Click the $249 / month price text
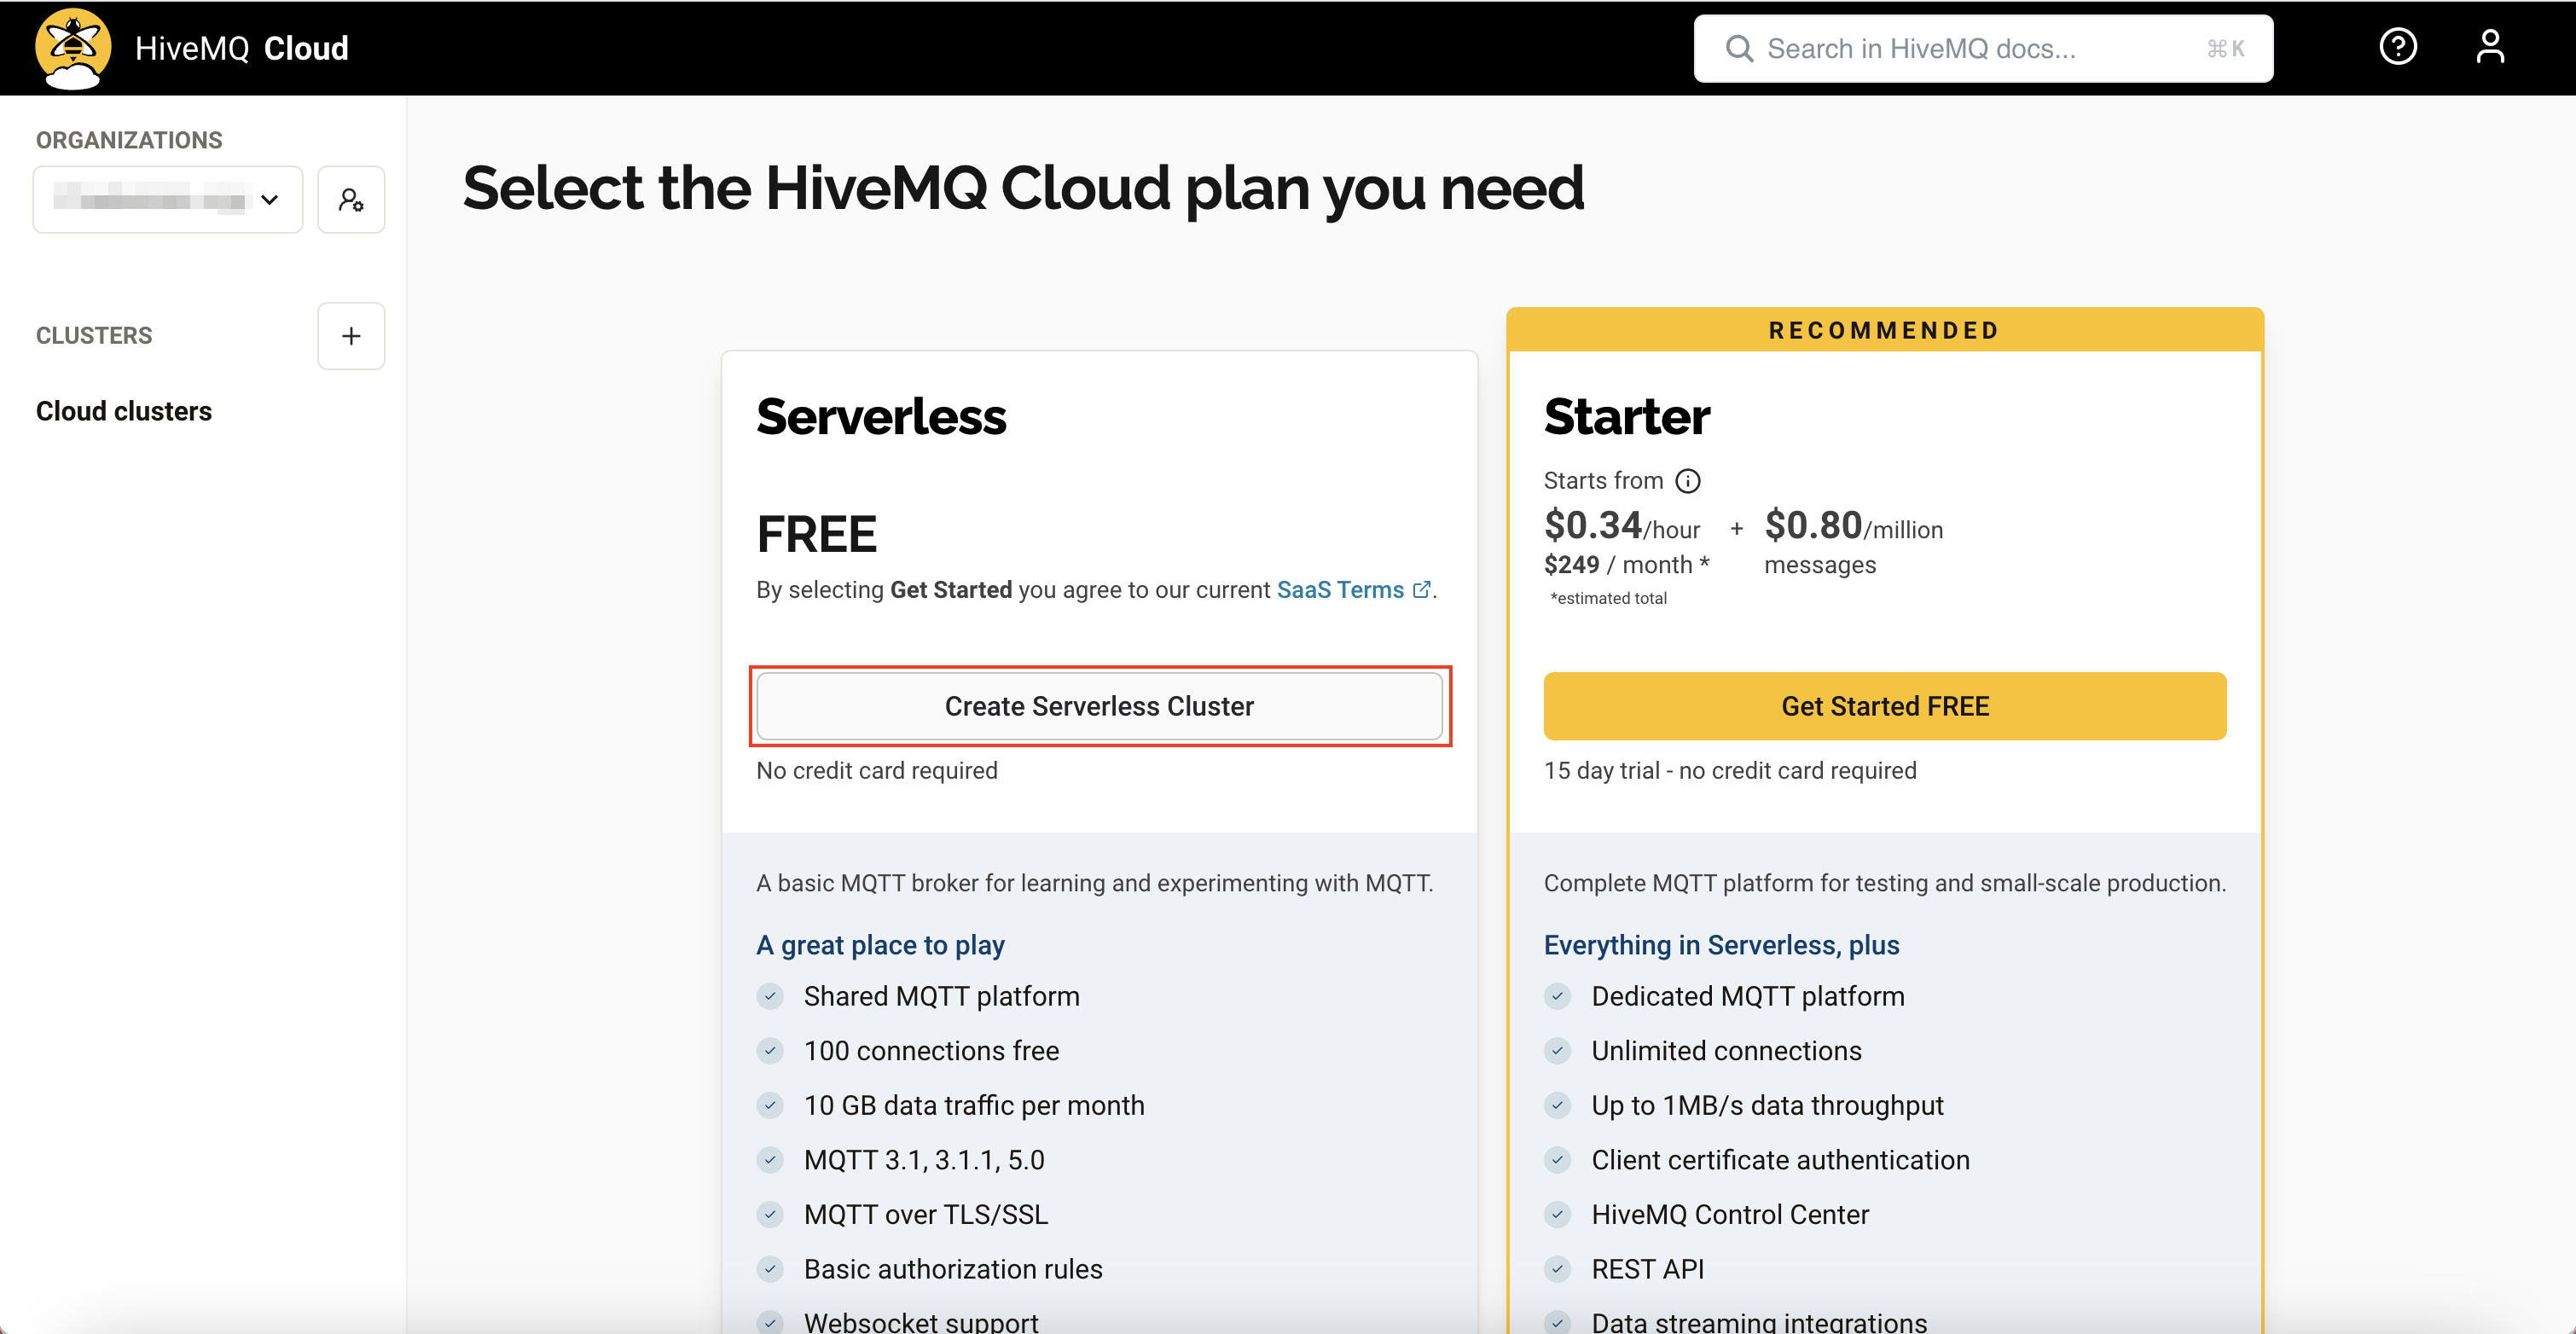2576x1334 pixels. [x=1626, y=565]
